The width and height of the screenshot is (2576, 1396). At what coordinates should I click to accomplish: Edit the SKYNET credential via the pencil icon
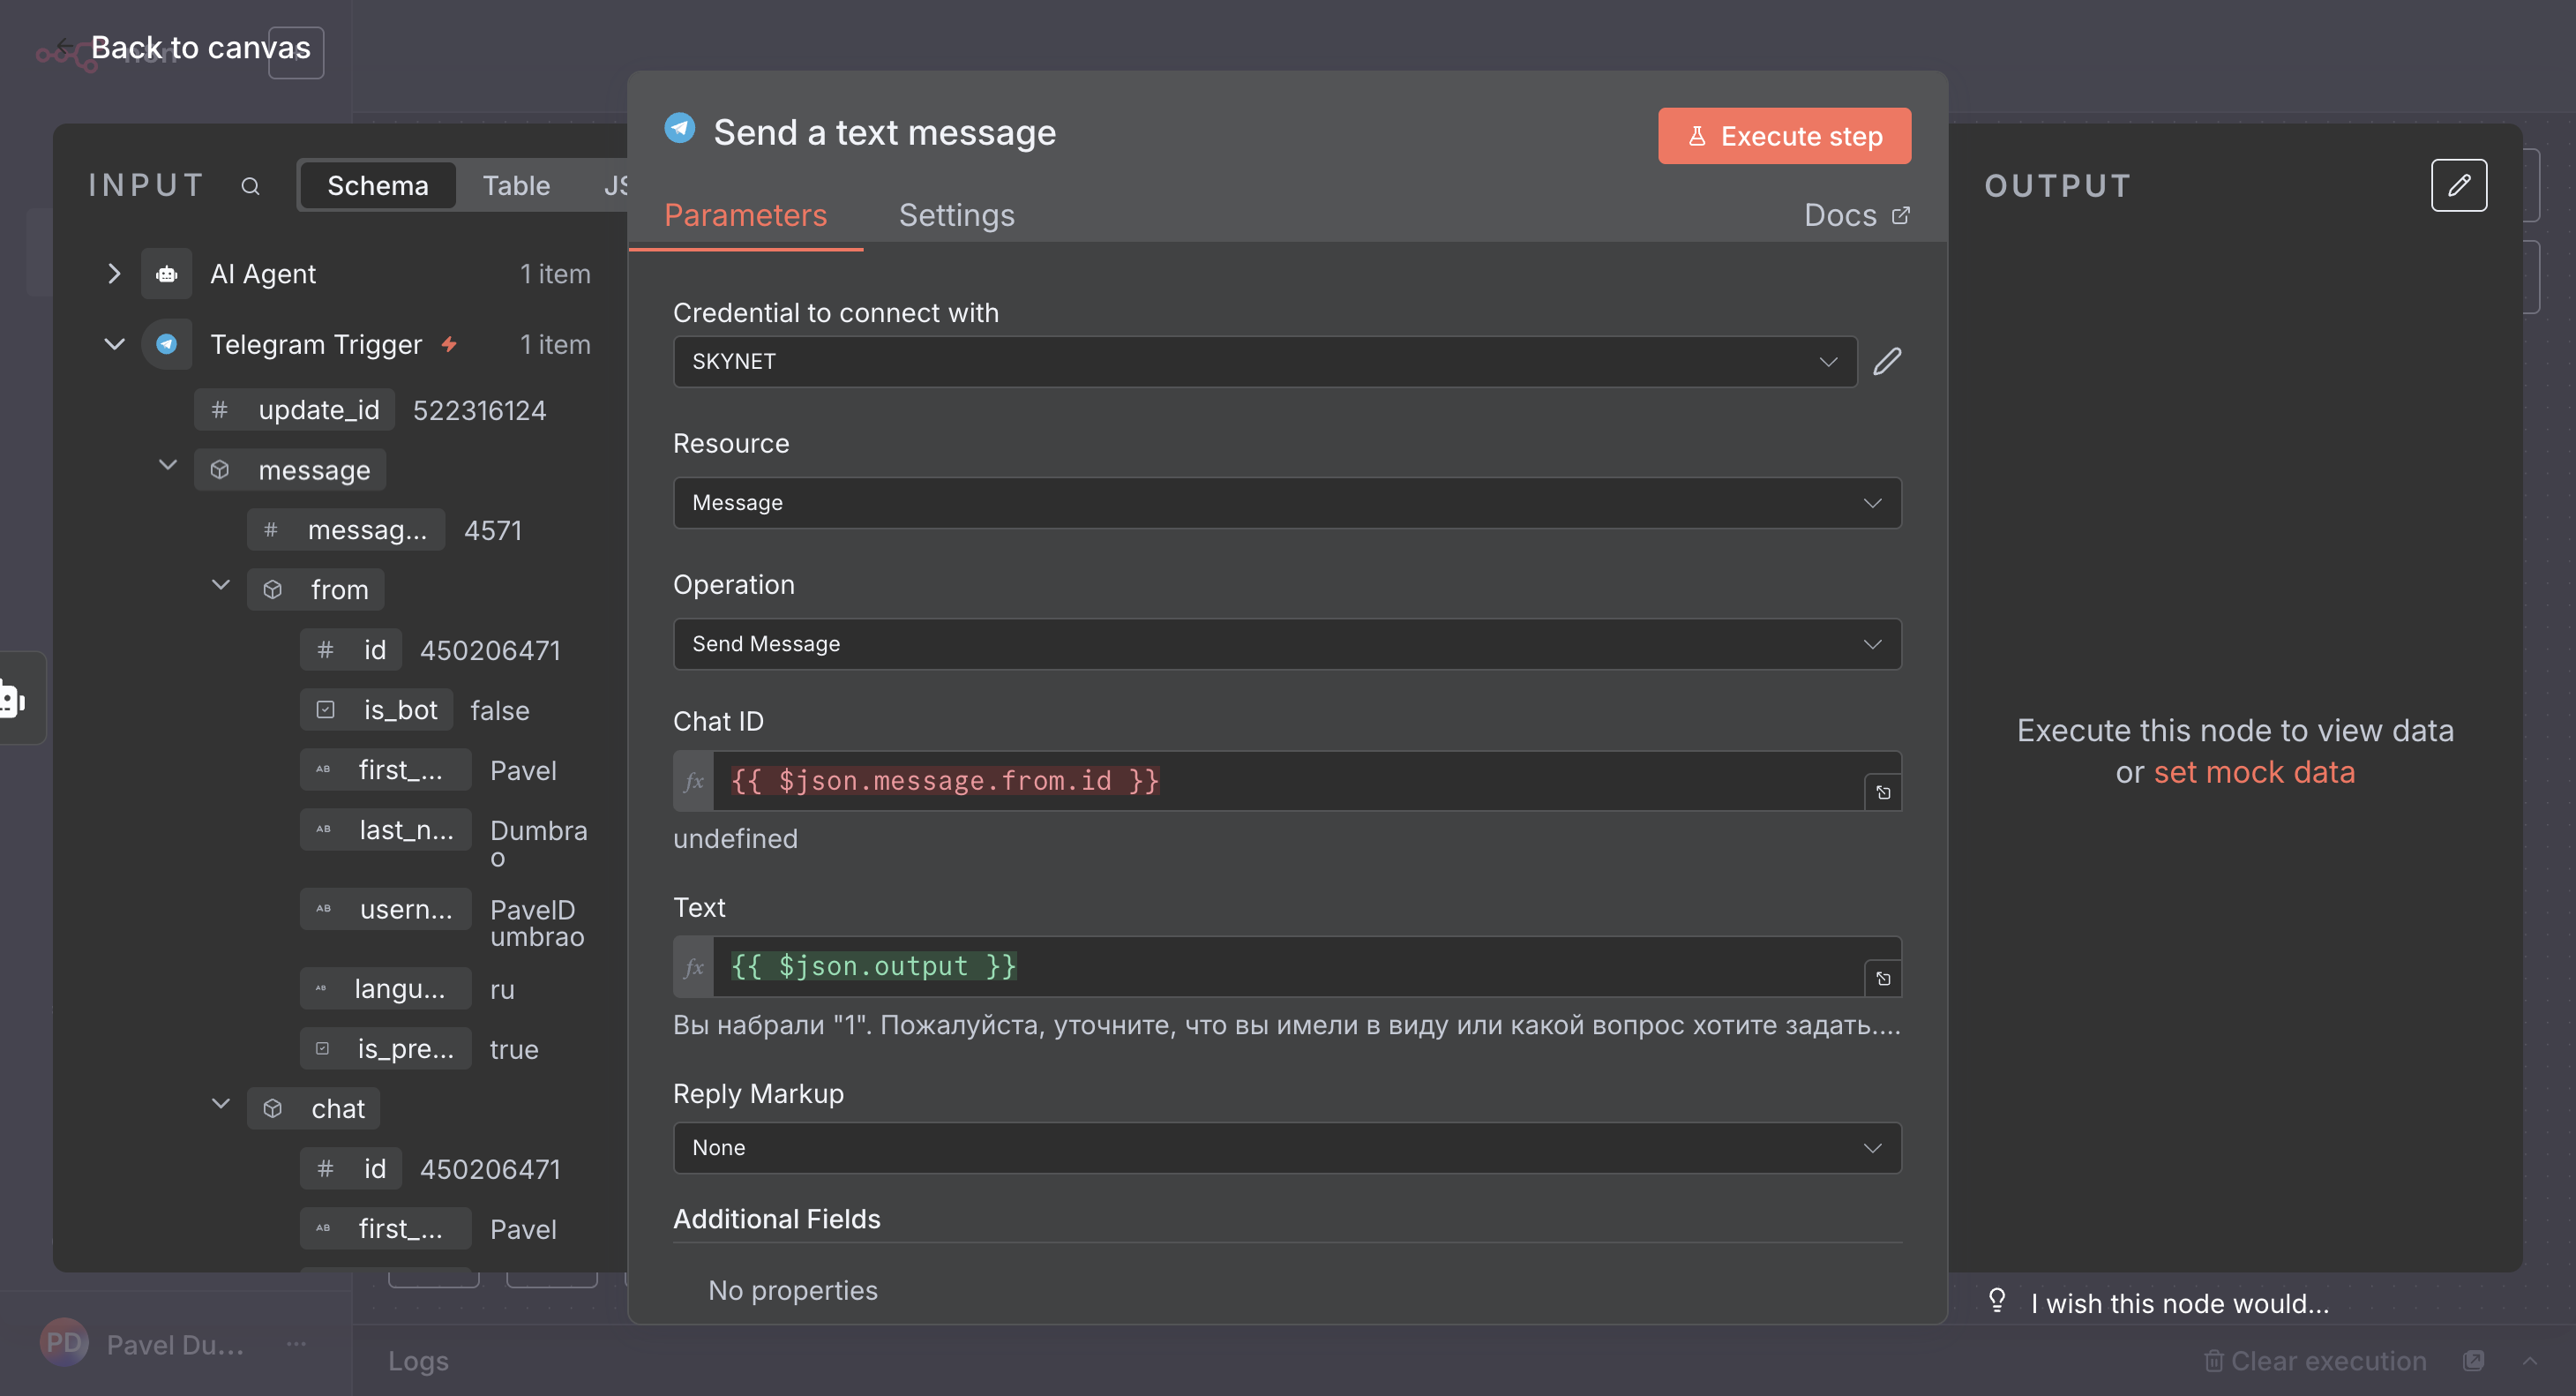tap(1886, 361)
